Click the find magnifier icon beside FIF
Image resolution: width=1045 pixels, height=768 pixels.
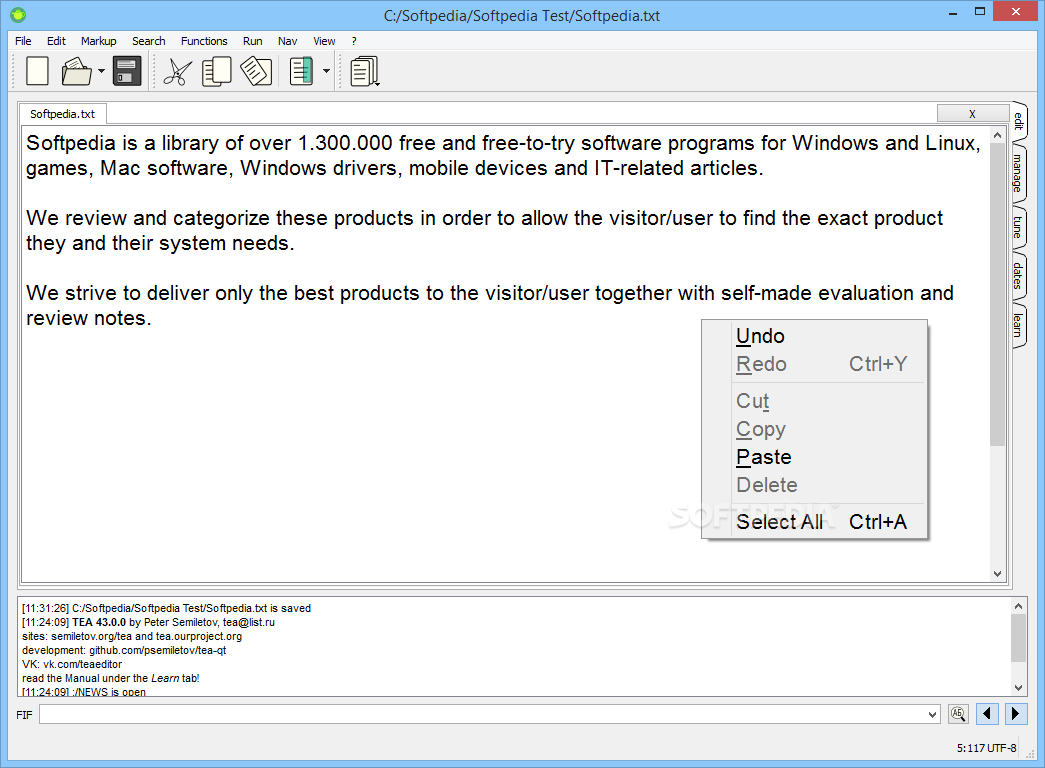point(958,714)
